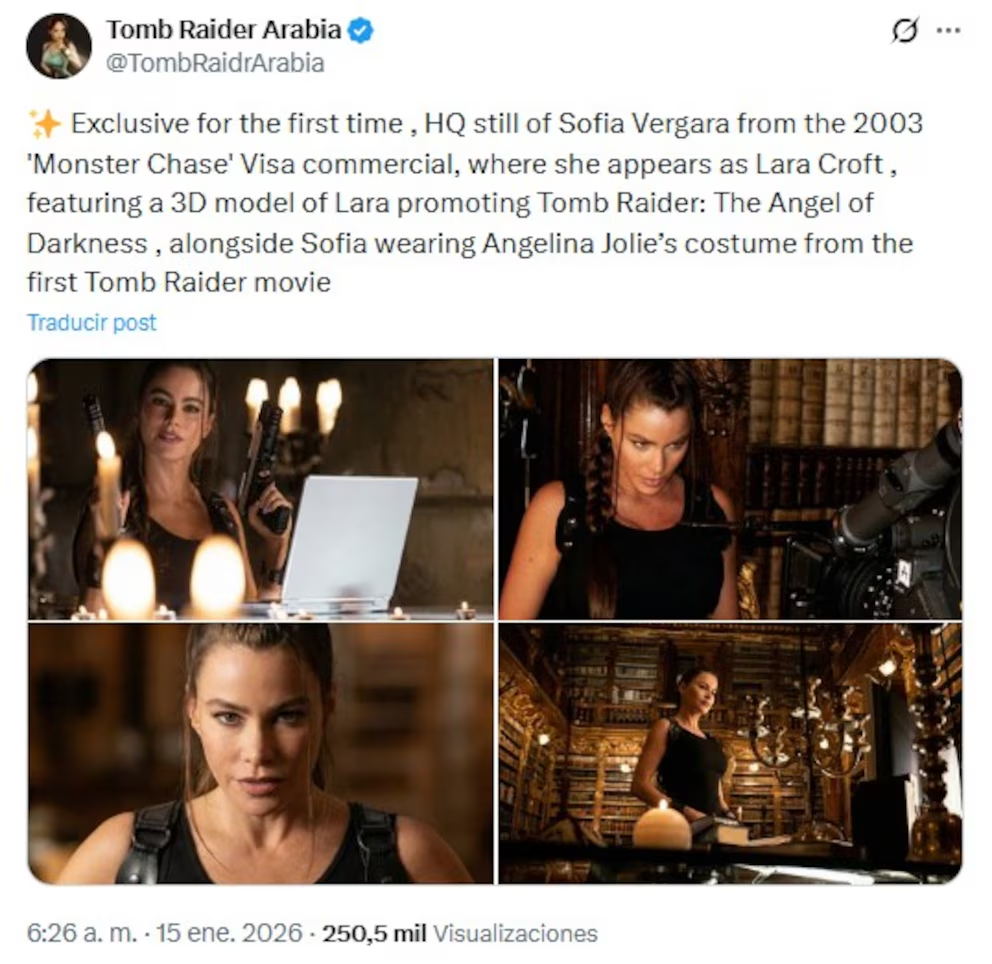Click the 15 ene. 2026 date
Screen dimensions: 992x964
[229, 933]
